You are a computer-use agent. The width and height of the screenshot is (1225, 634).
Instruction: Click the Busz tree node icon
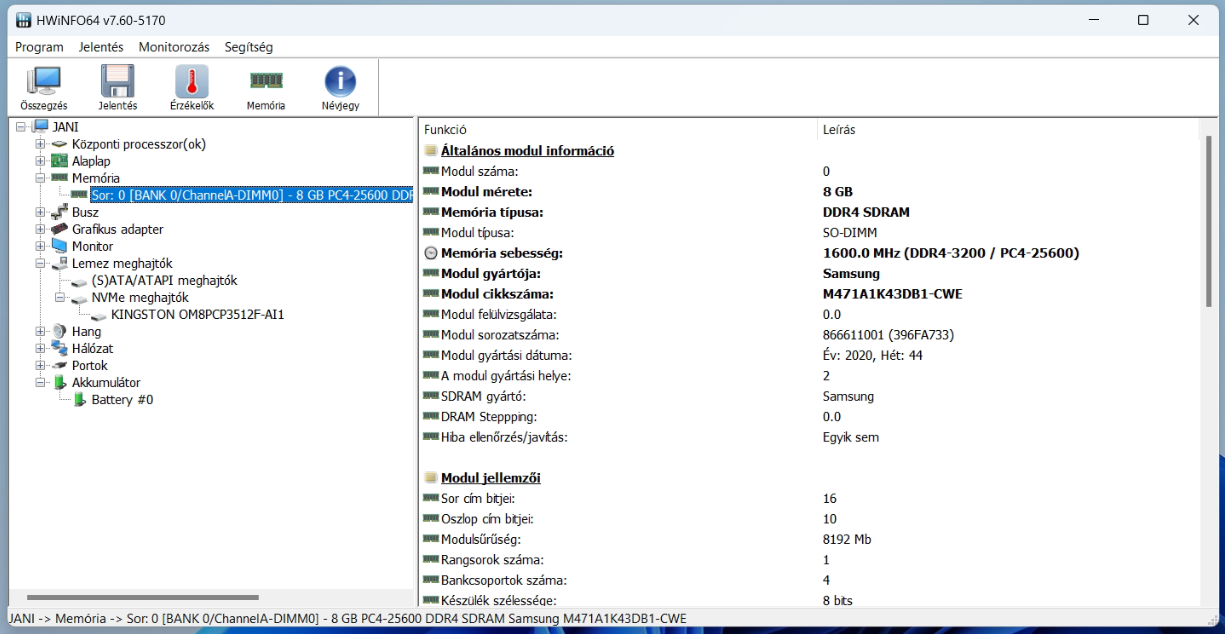pyautogui.click(x=59, y=212)
